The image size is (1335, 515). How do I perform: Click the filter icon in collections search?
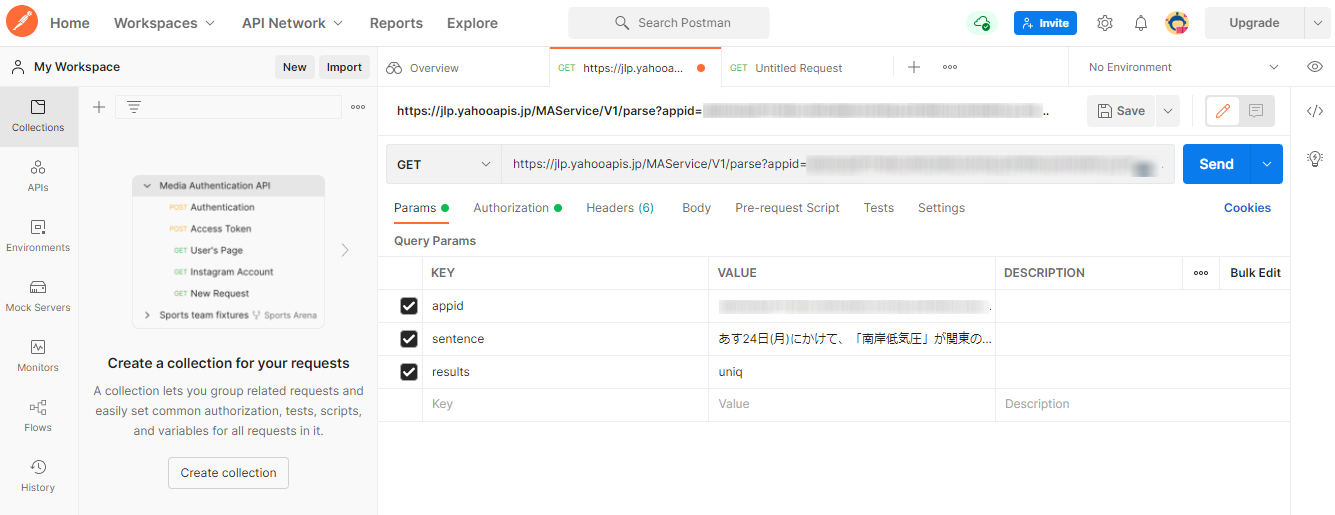point(133,107)
